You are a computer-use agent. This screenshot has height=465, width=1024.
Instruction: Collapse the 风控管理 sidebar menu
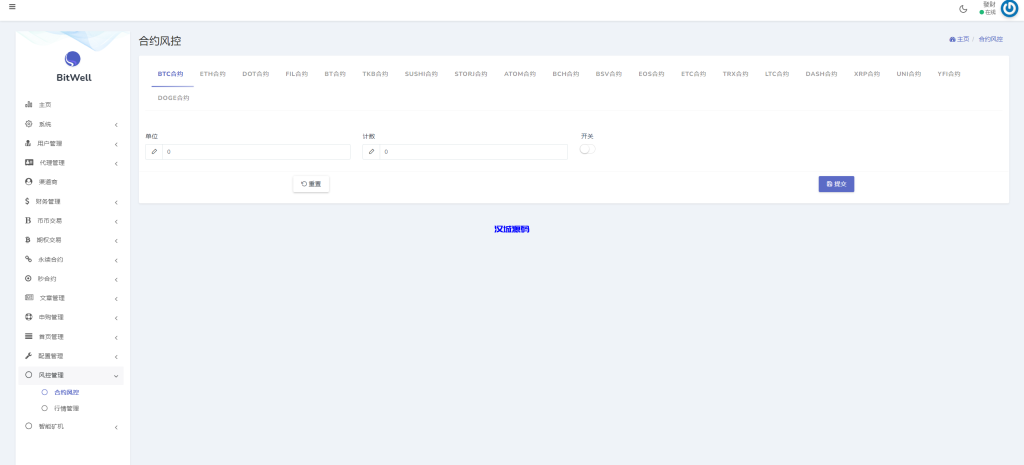click(72, 375)
